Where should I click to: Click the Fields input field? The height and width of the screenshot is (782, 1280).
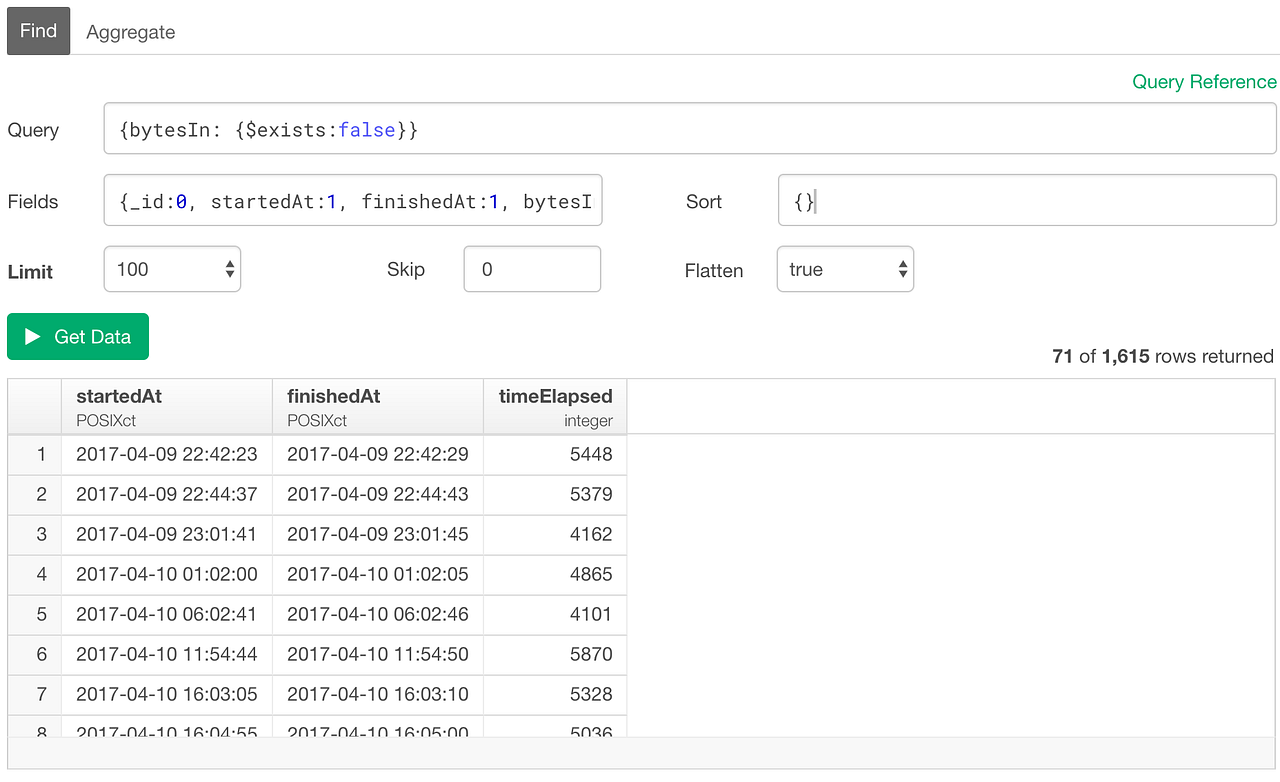click(x=352, y=200)
